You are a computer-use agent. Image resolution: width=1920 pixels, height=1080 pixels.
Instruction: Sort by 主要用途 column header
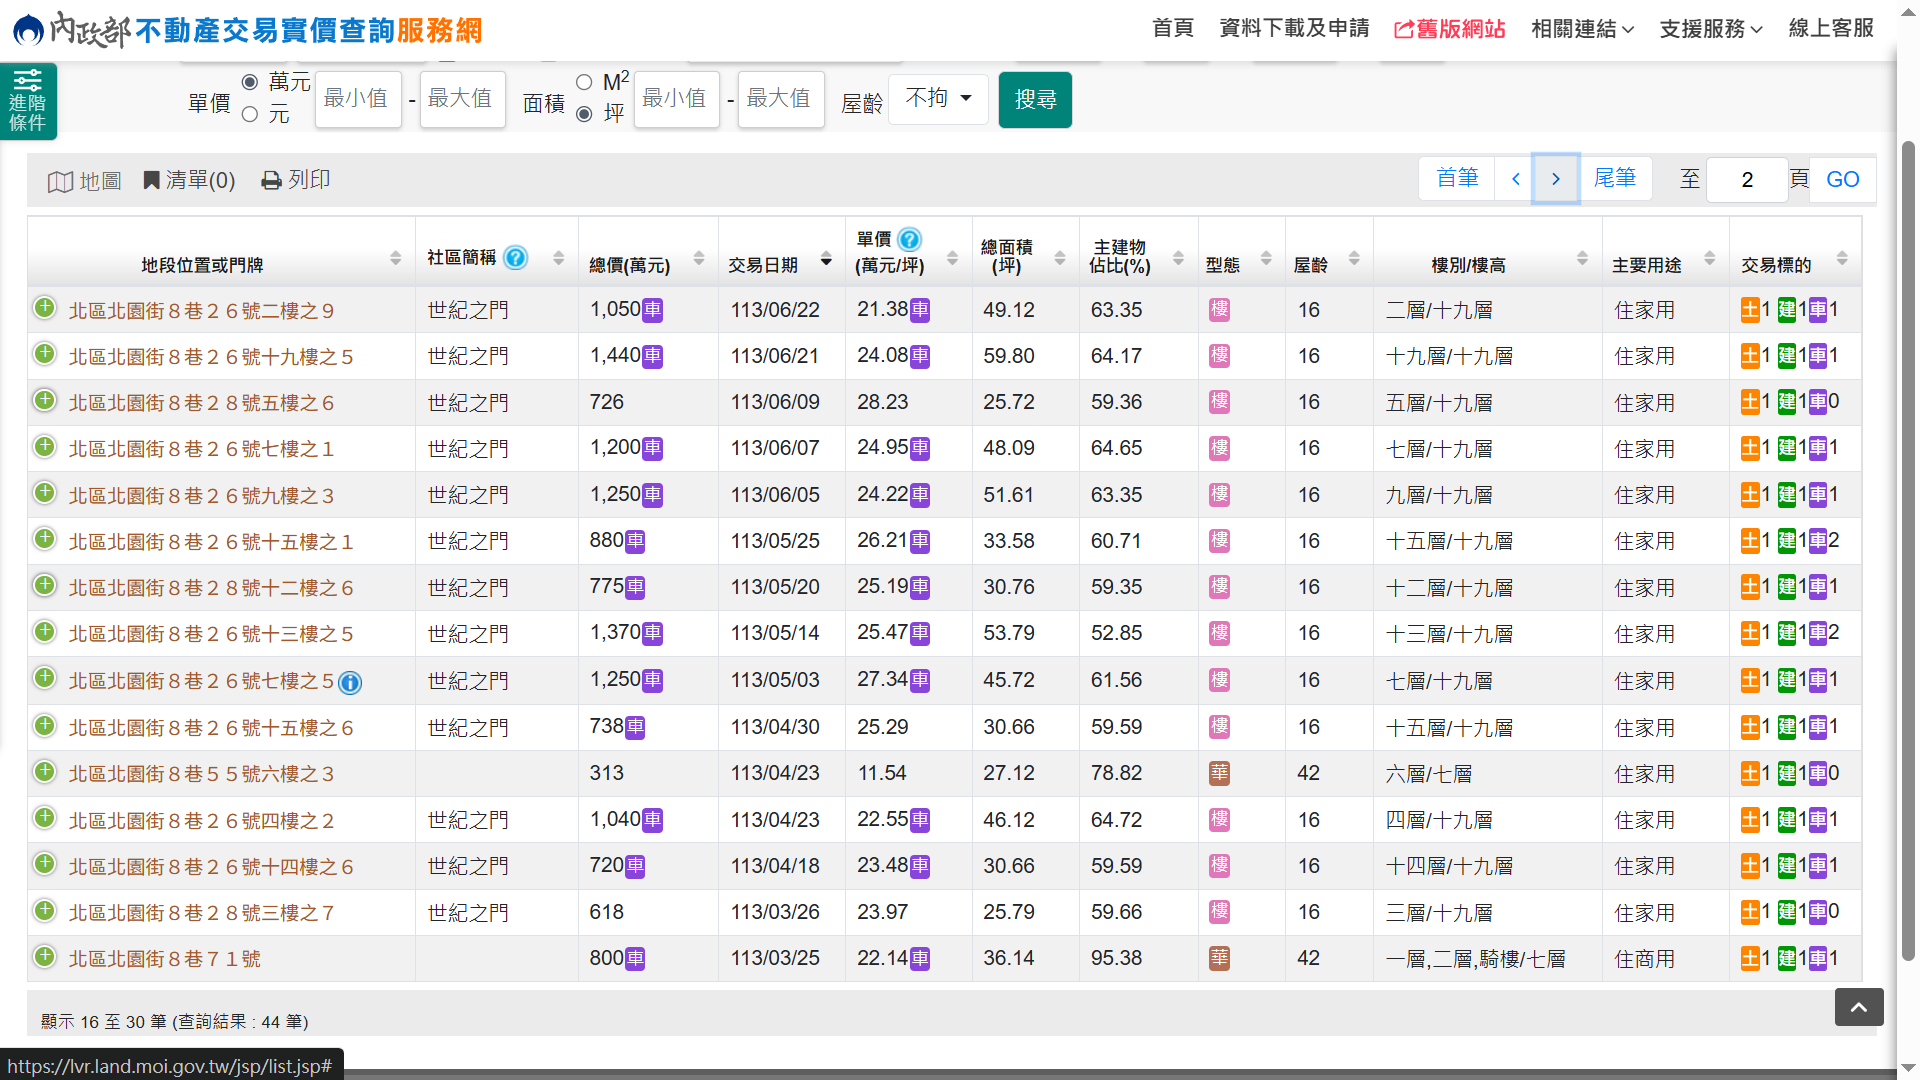pyautogui.click(x=1710, y=259)
